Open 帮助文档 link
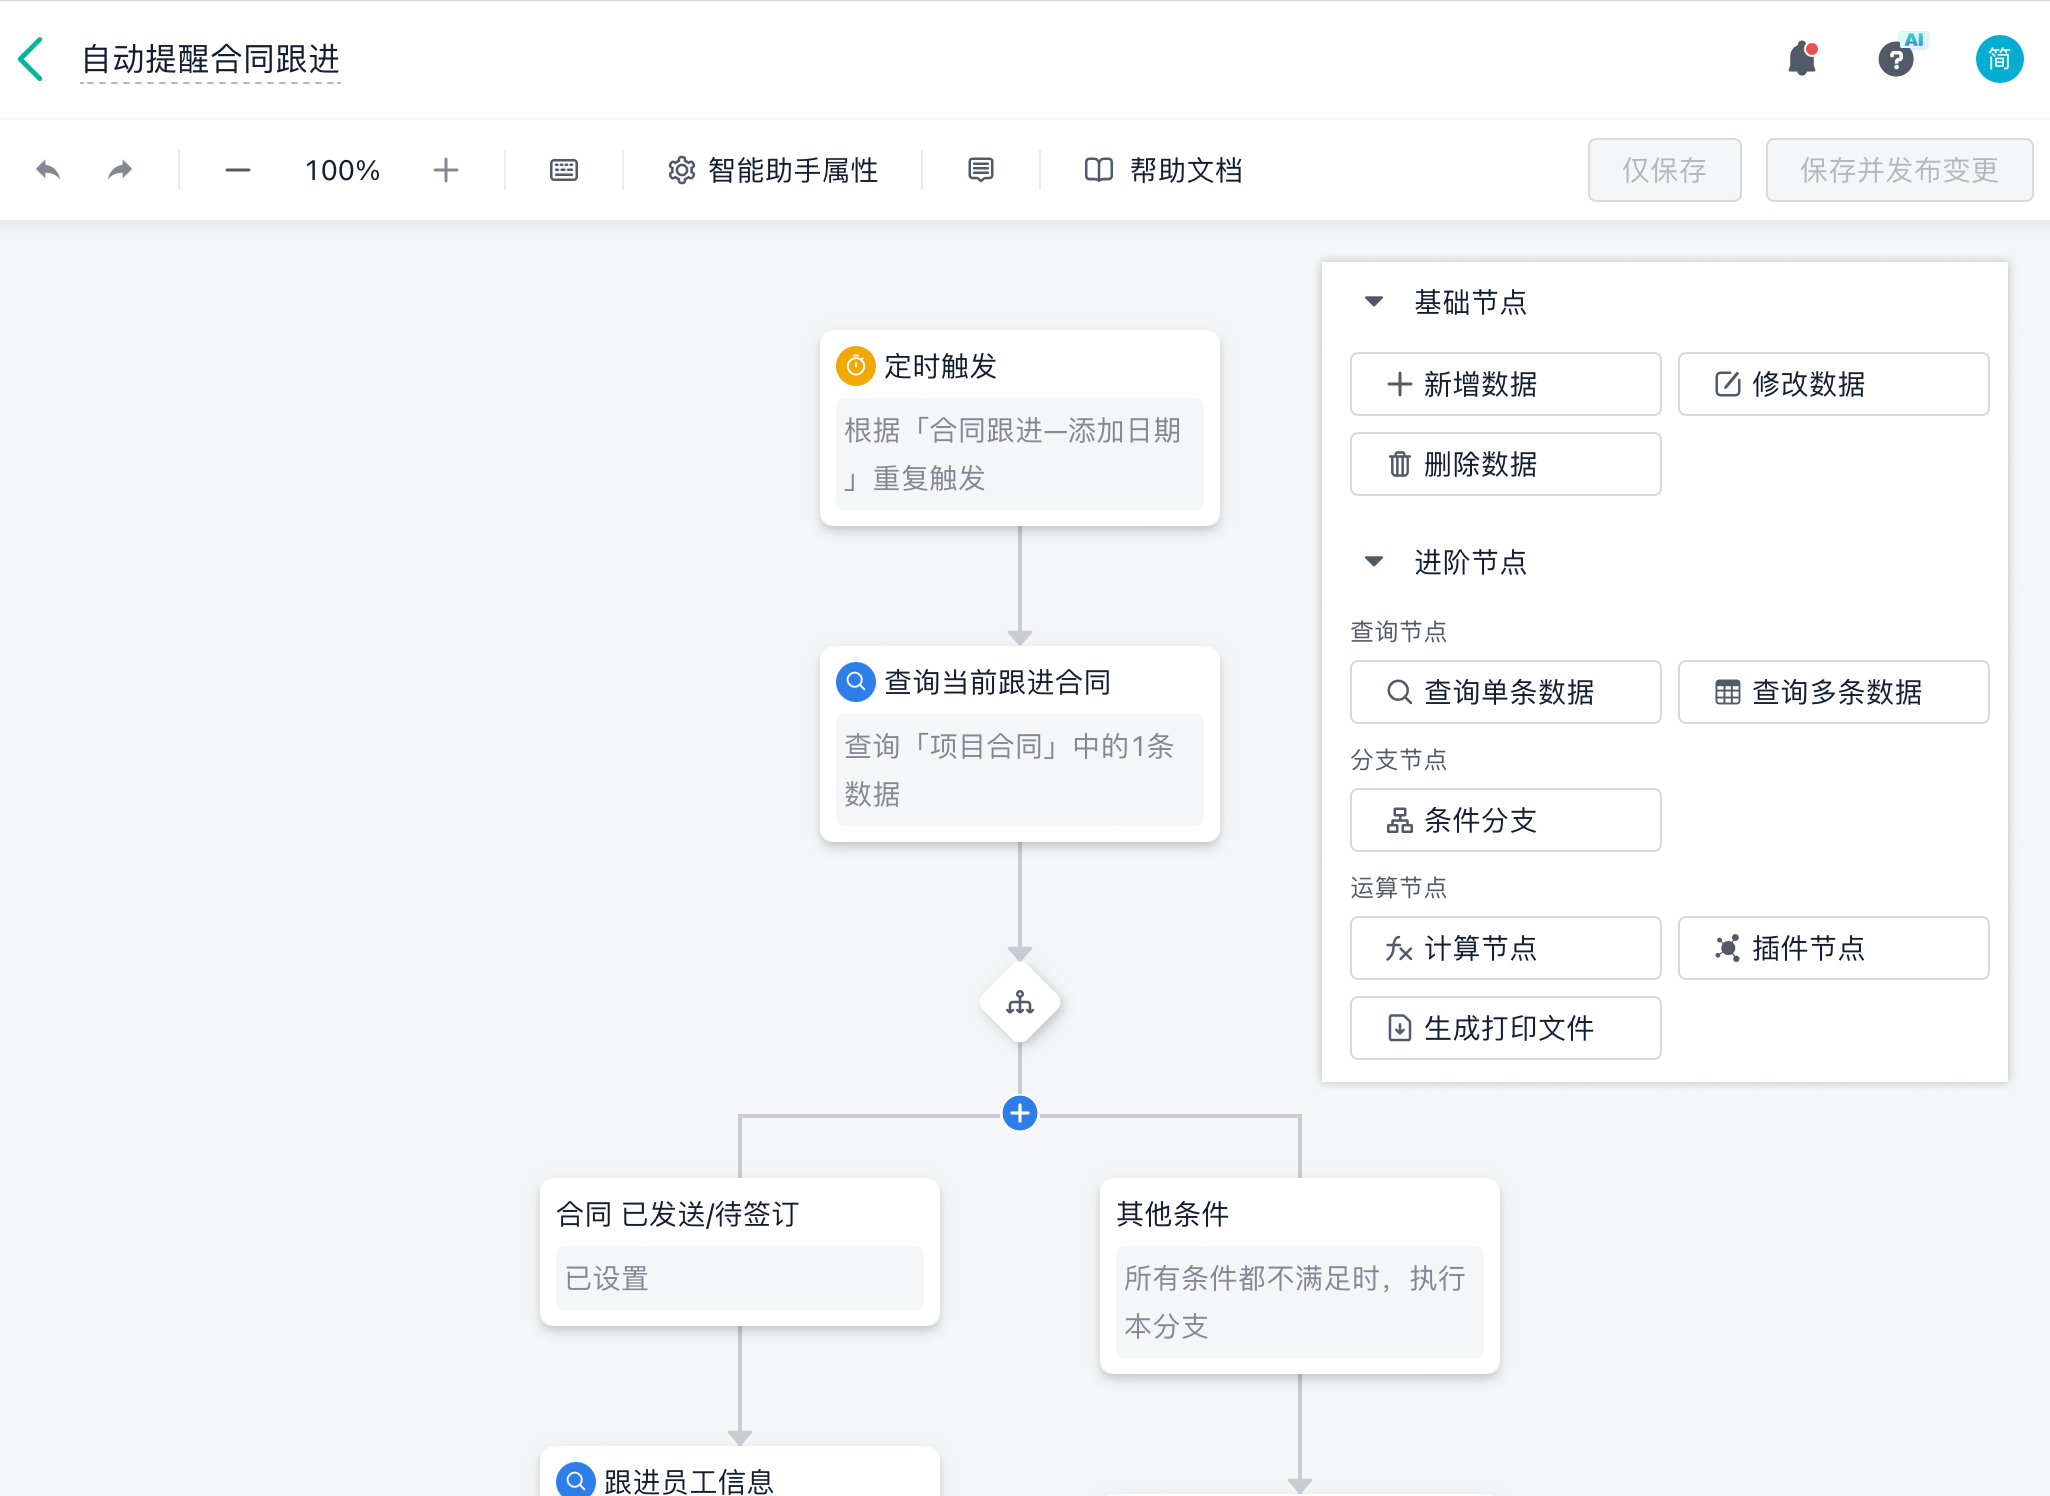Viewport: 2050px width, 1496px height. tap(1164, 170)
